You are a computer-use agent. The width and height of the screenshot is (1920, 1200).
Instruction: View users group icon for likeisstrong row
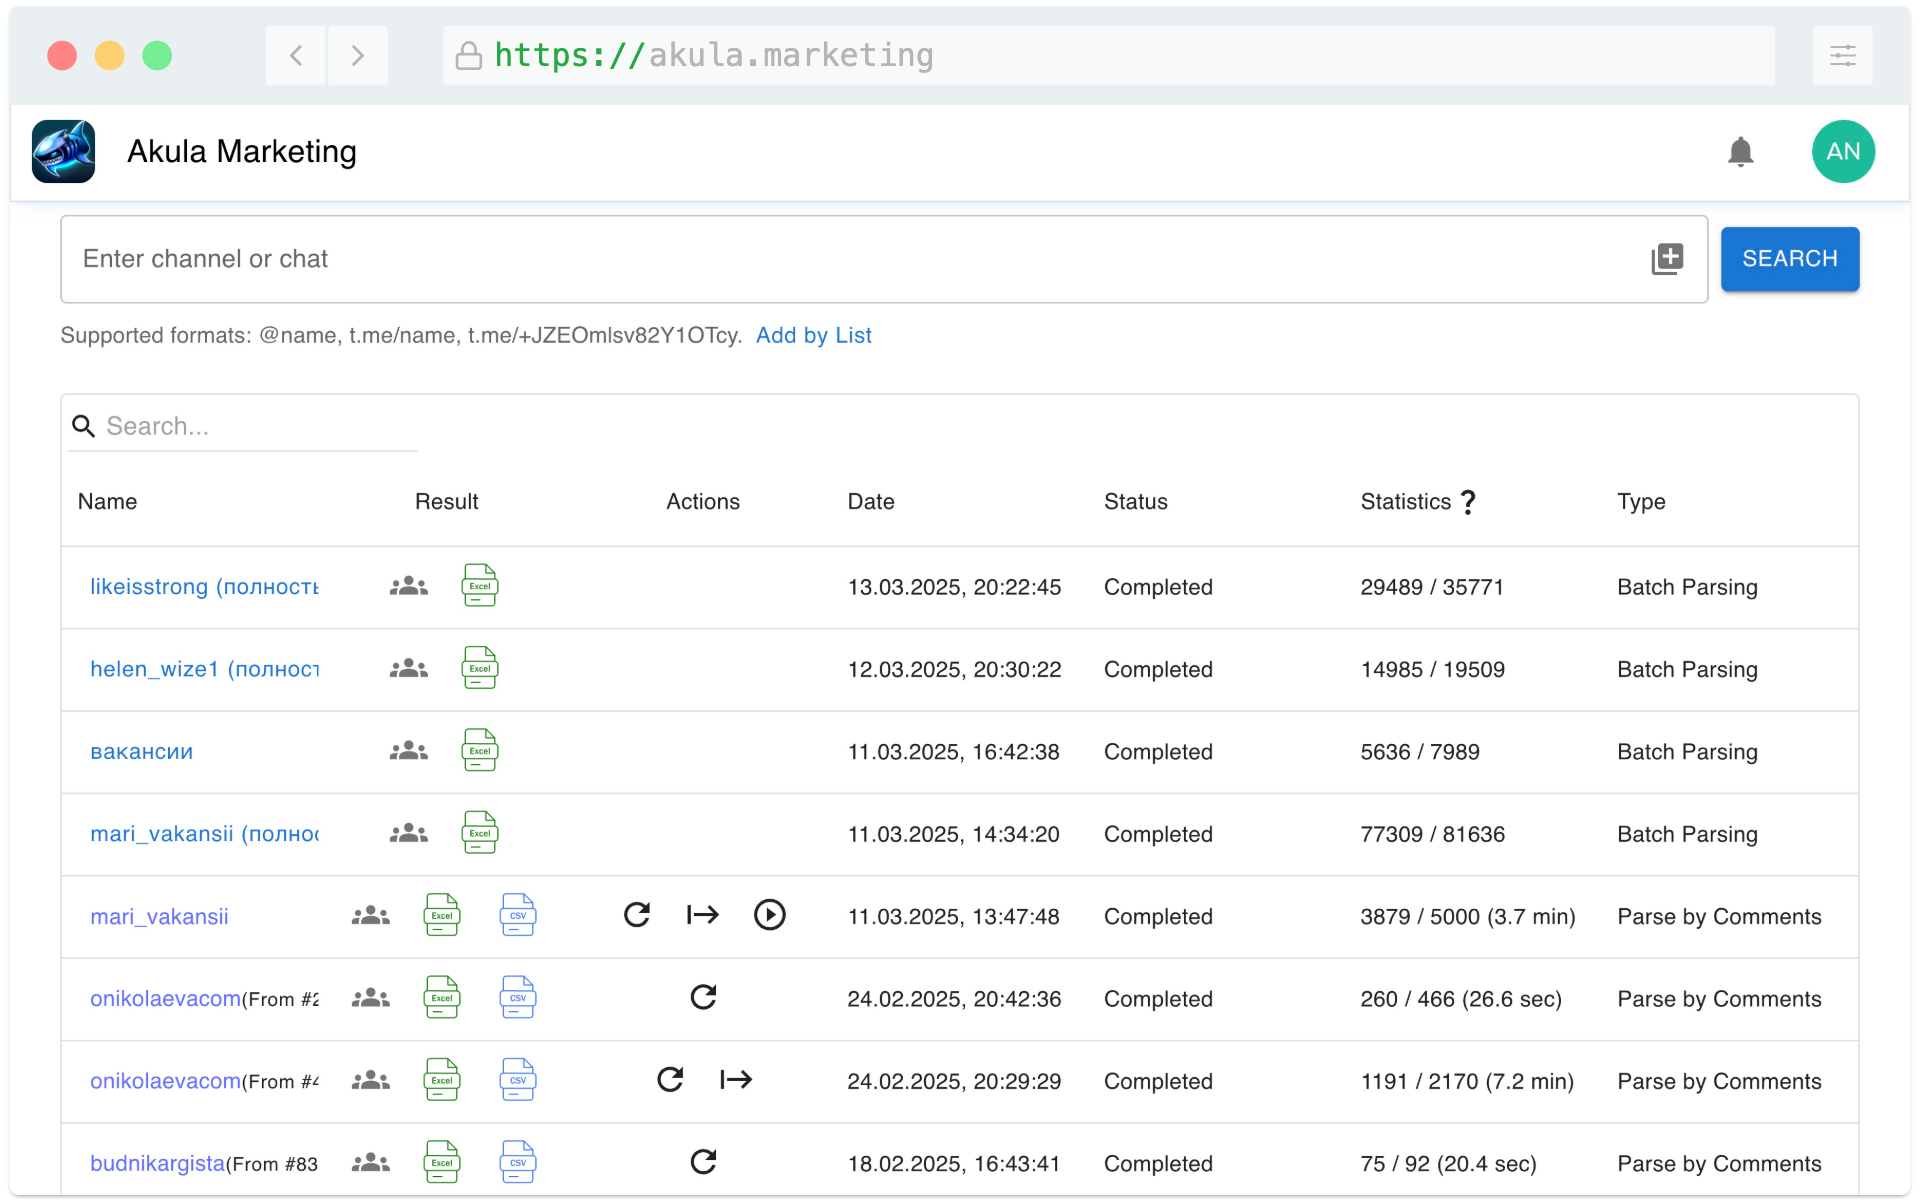tap(409, 587)
